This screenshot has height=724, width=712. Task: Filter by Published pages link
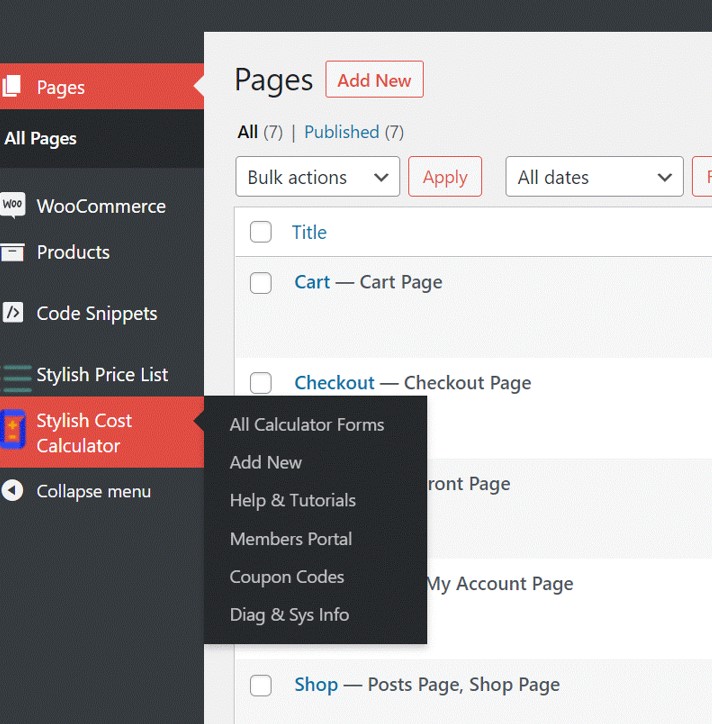[342, 132]
